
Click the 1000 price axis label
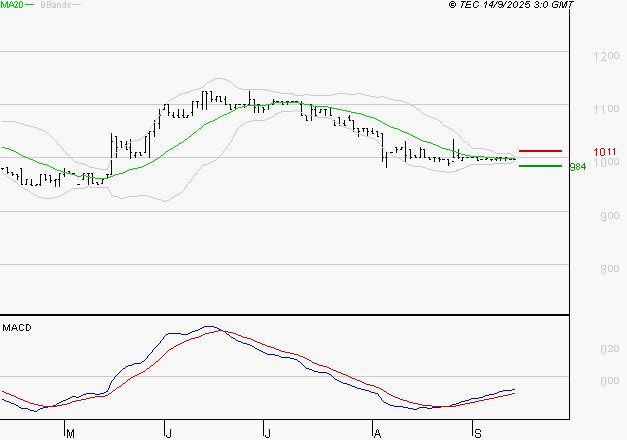pyautogui.click(x=607, y=162)
